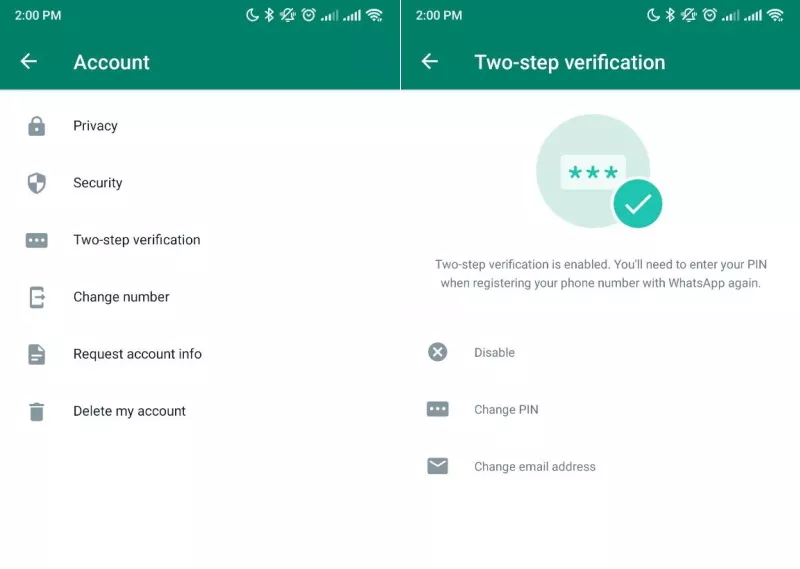800x569 pixels.
Task: Tap the Security shield icon
Action: (x=37, y=183)
